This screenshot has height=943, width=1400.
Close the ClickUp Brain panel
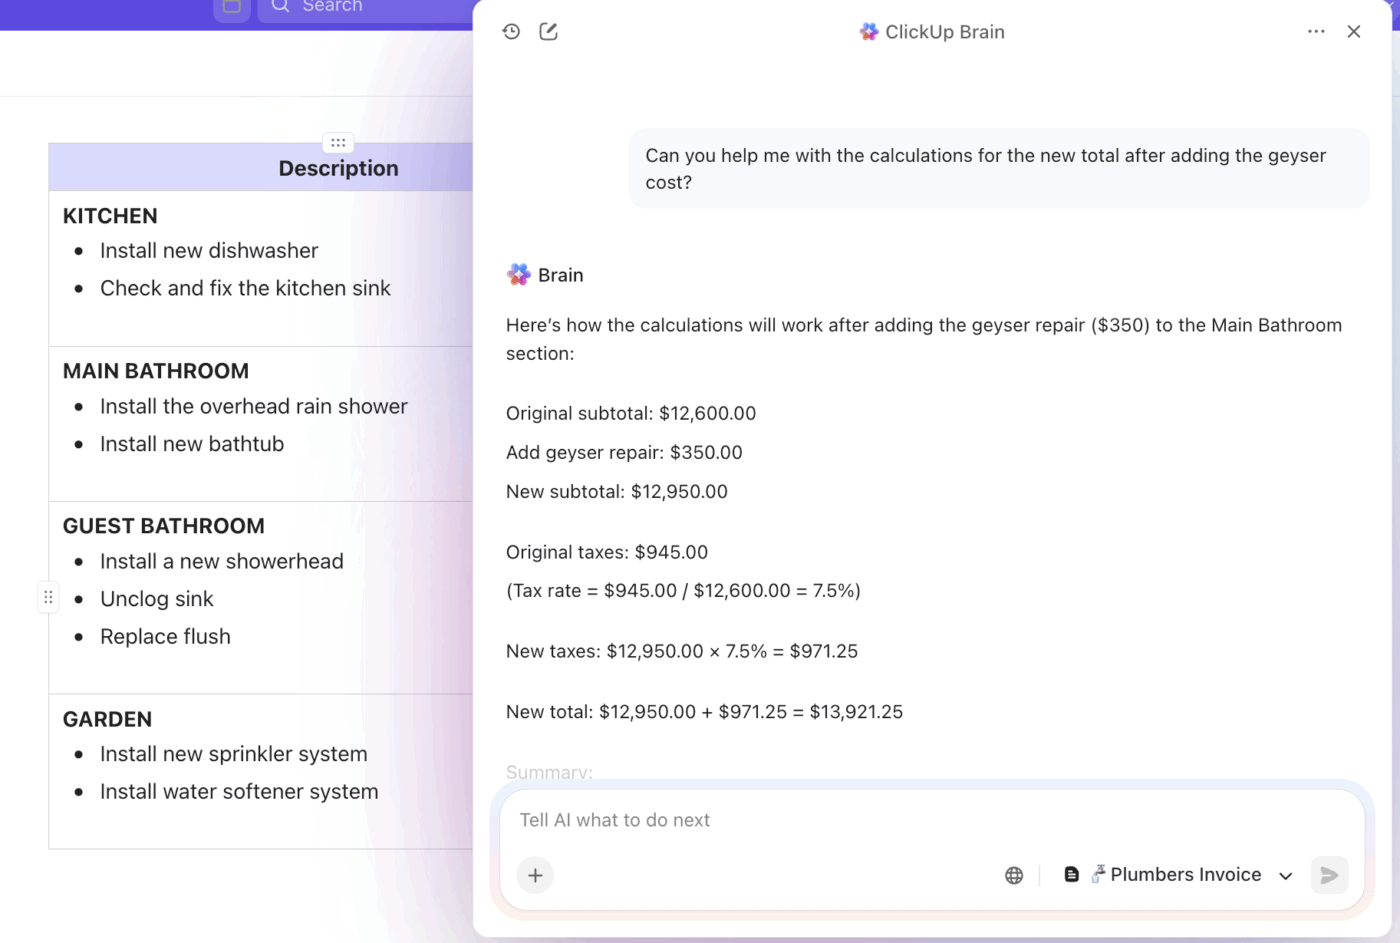pos(1354,32)
